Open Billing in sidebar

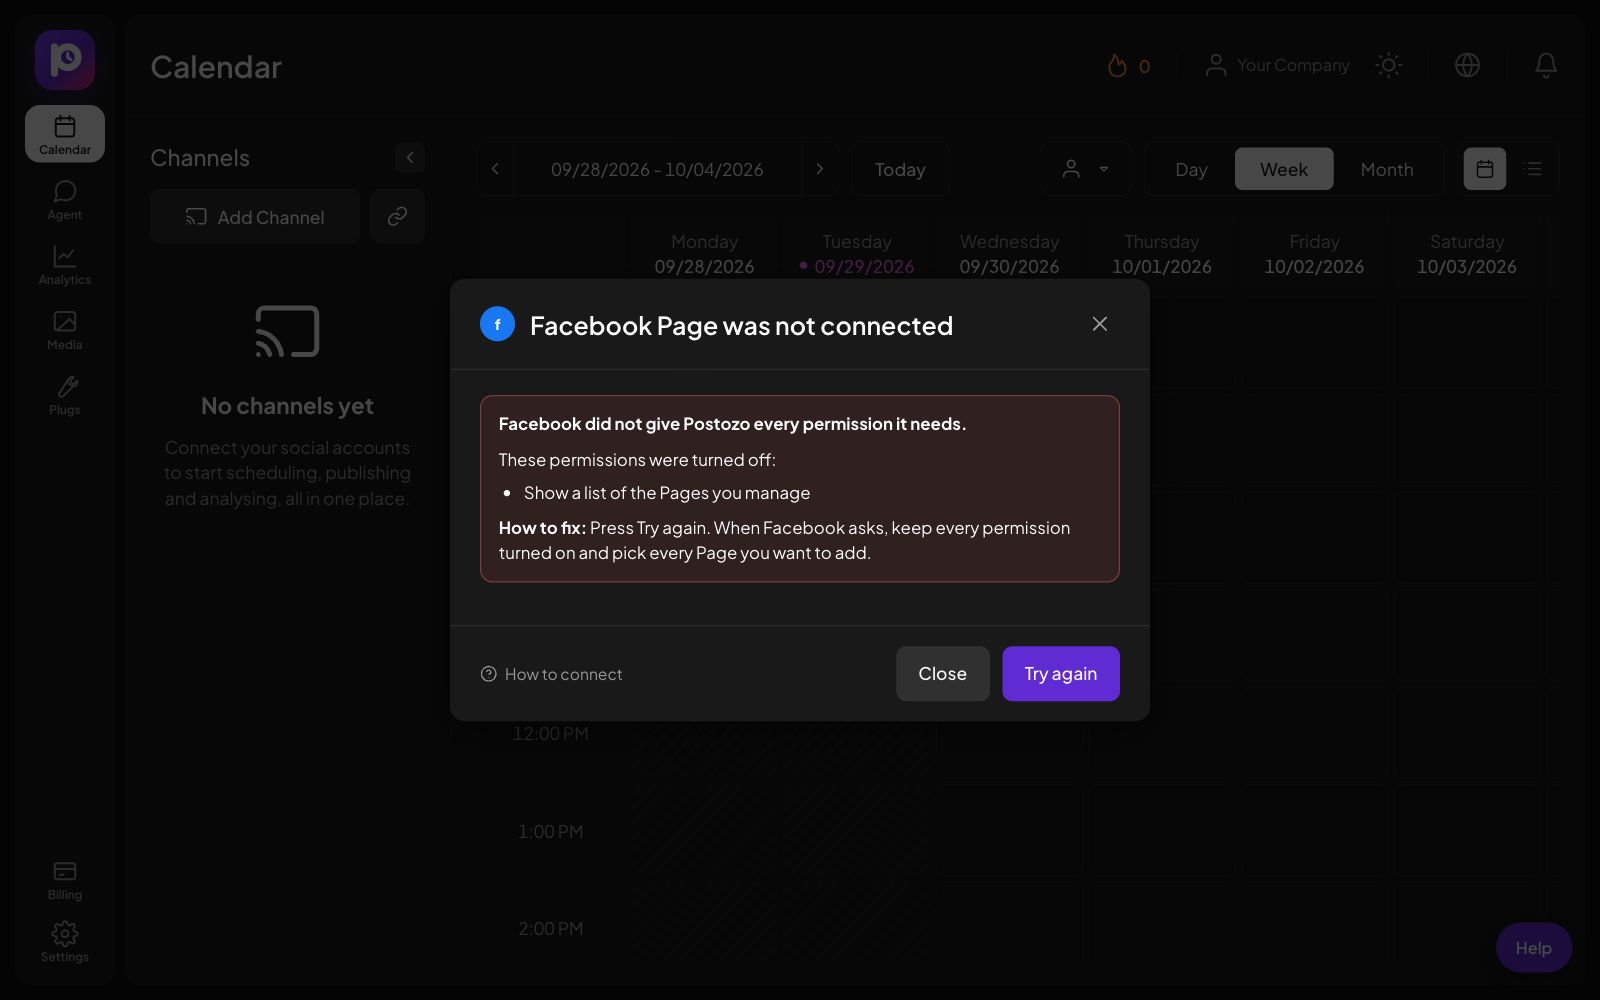point(65,880)
